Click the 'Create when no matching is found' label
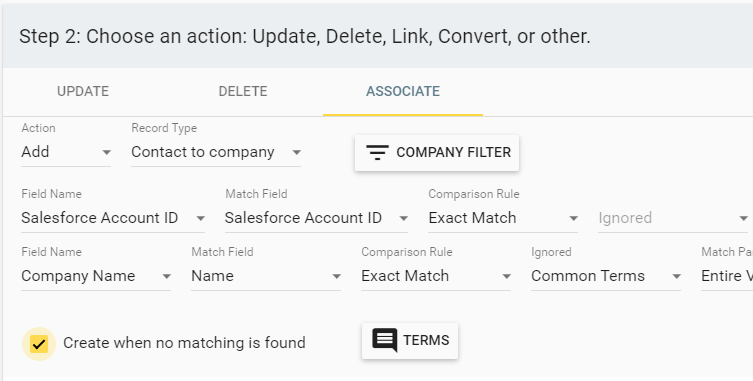 (184, 343)
